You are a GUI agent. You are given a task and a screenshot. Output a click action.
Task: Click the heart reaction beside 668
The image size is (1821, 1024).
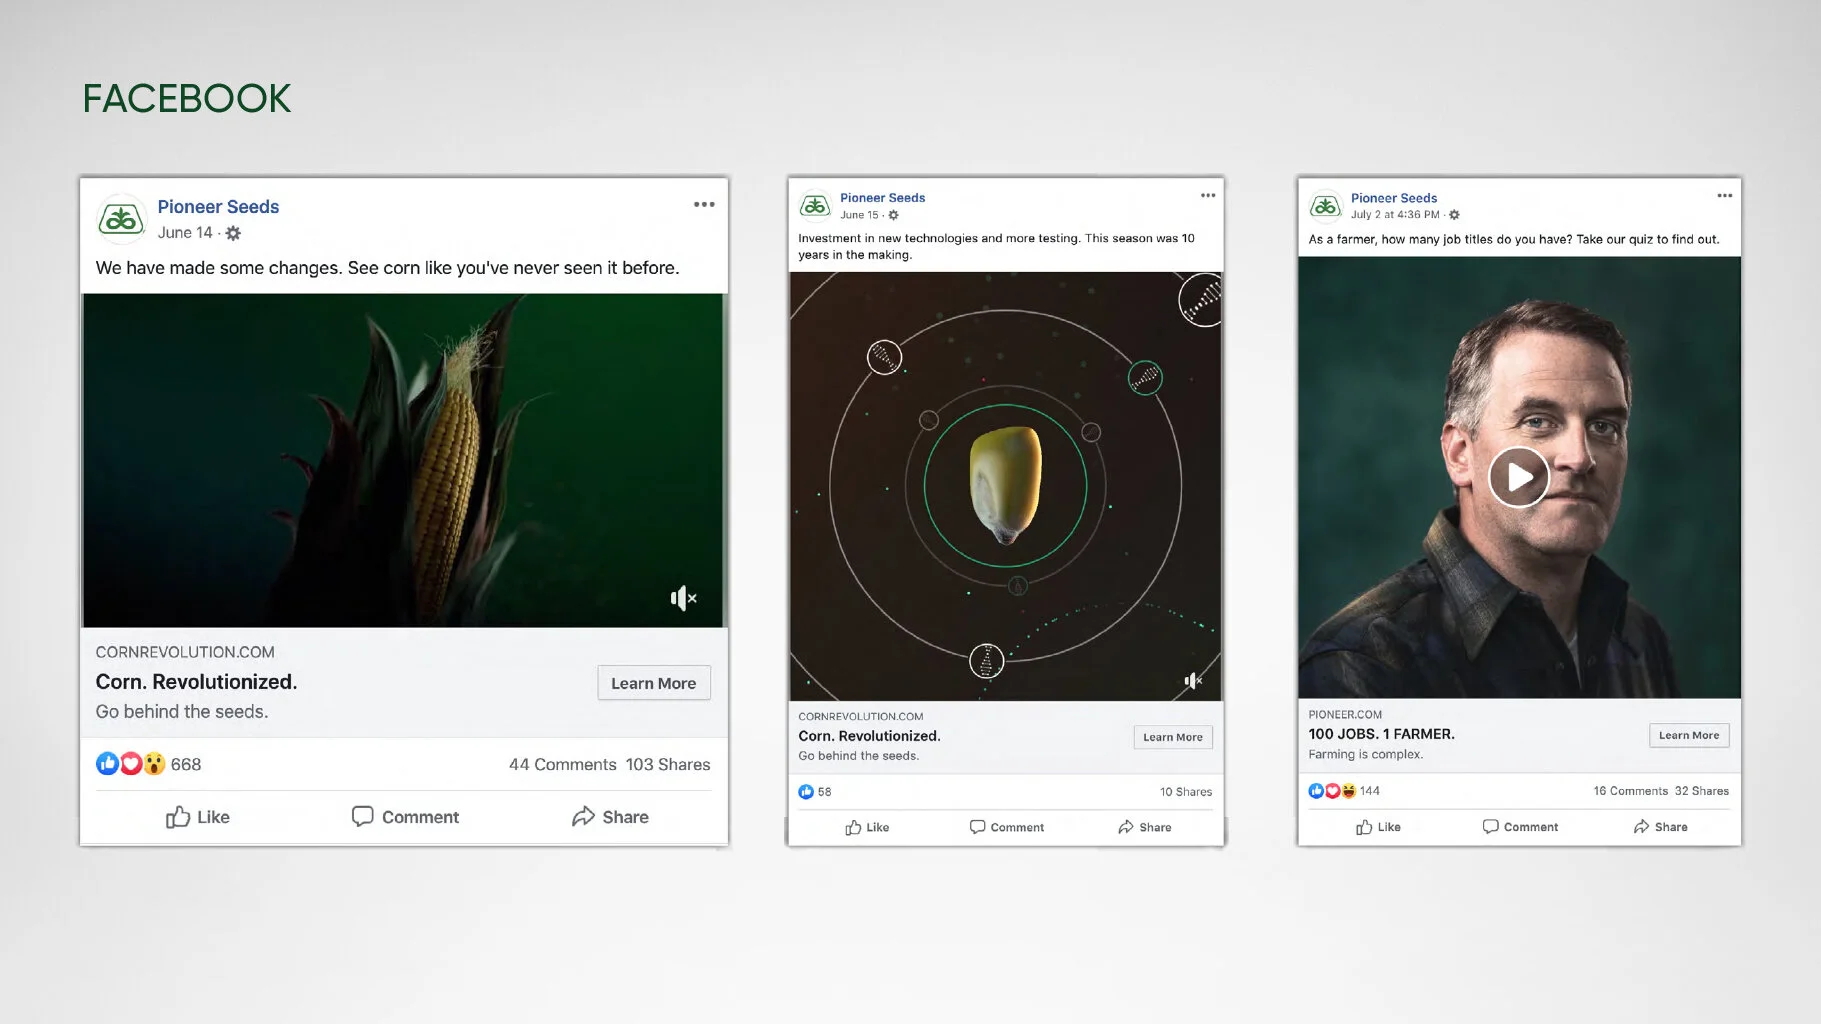point(131,764)
